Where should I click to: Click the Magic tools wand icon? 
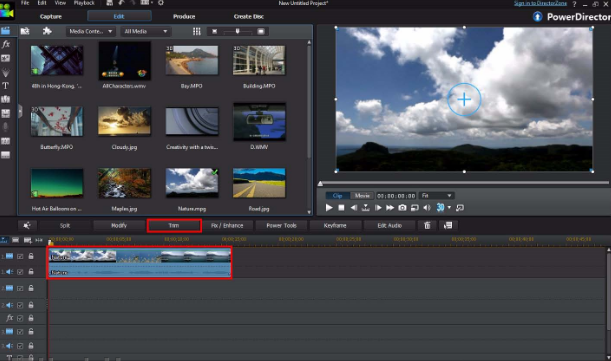click(x=27, y=225)
